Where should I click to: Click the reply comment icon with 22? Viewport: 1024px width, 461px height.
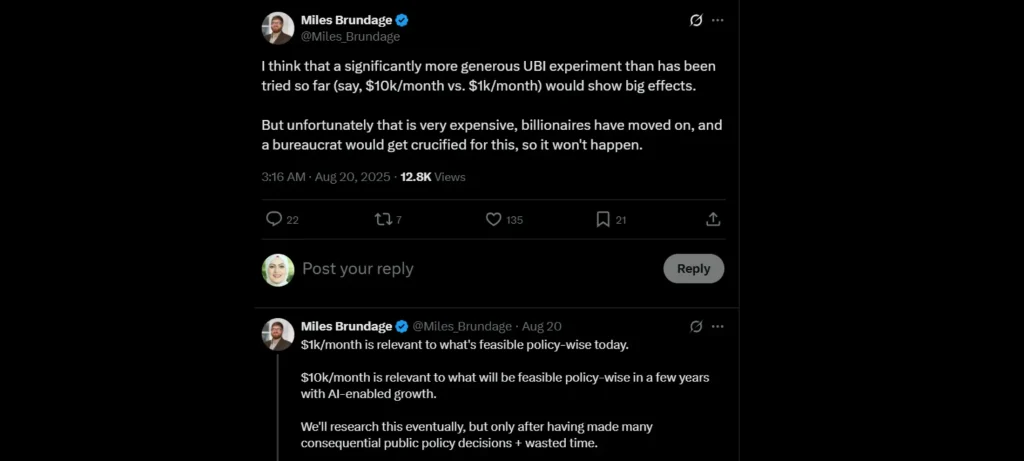click(x=274, y=219)
